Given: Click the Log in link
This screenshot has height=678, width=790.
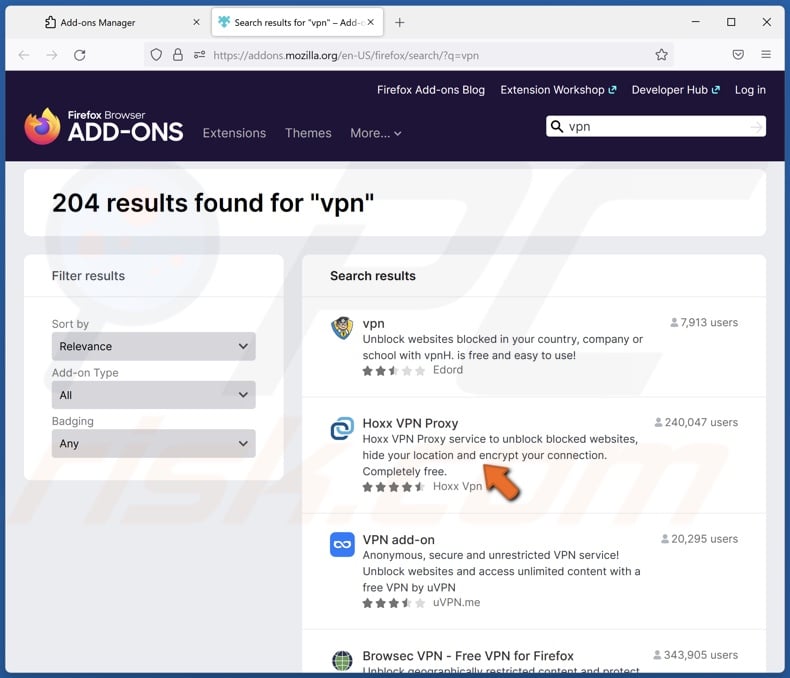Looking at the screenshot, I should coord(750,90).
